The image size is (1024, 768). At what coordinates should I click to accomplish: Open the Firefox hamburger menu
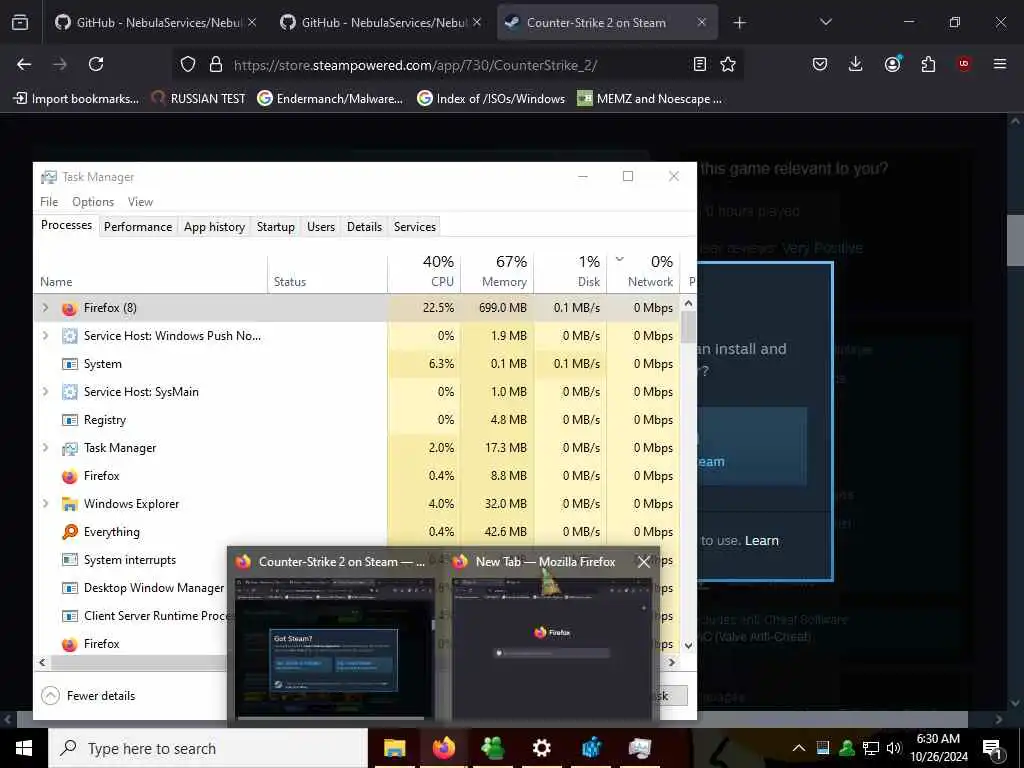[1000, 64]
